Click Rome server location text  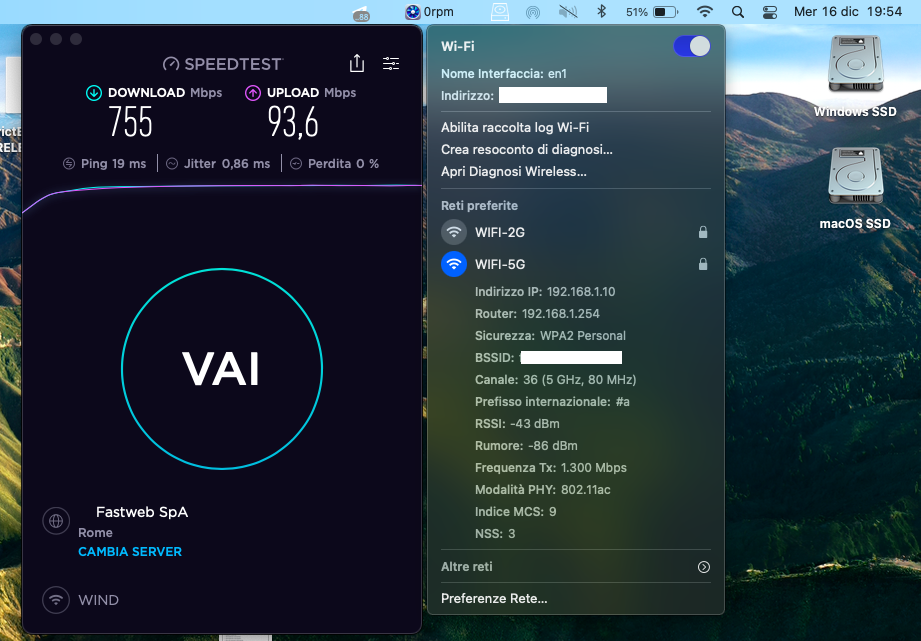(x=95, y=533)
